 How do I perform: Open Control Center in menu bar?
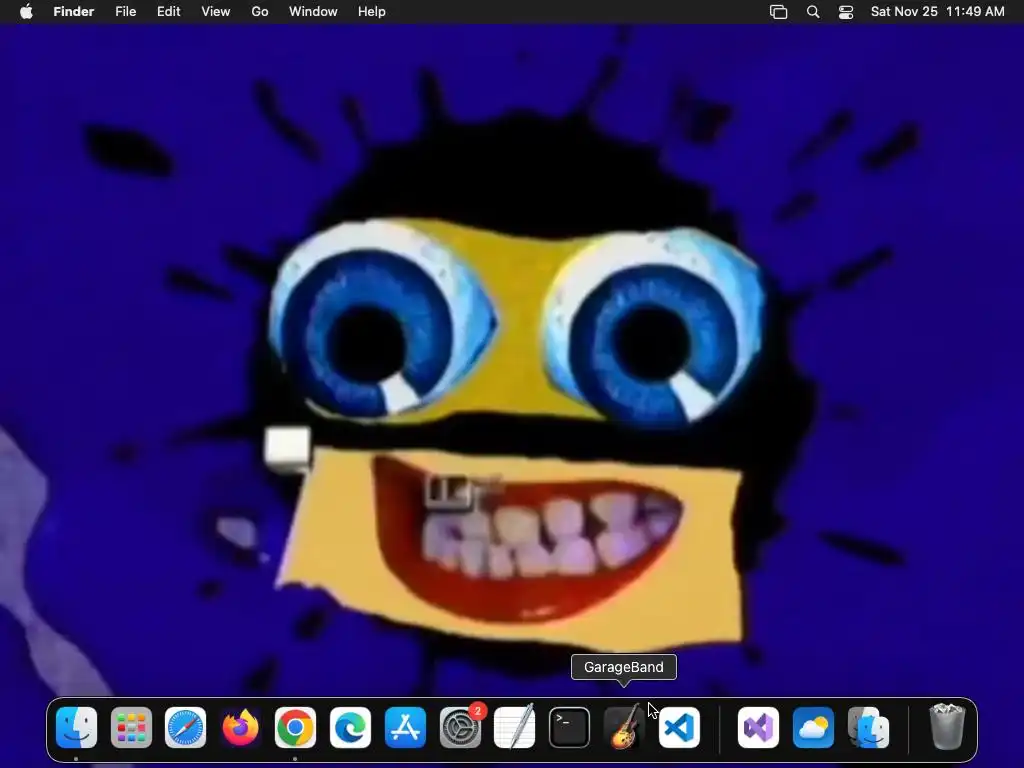[x=846, y=12]
